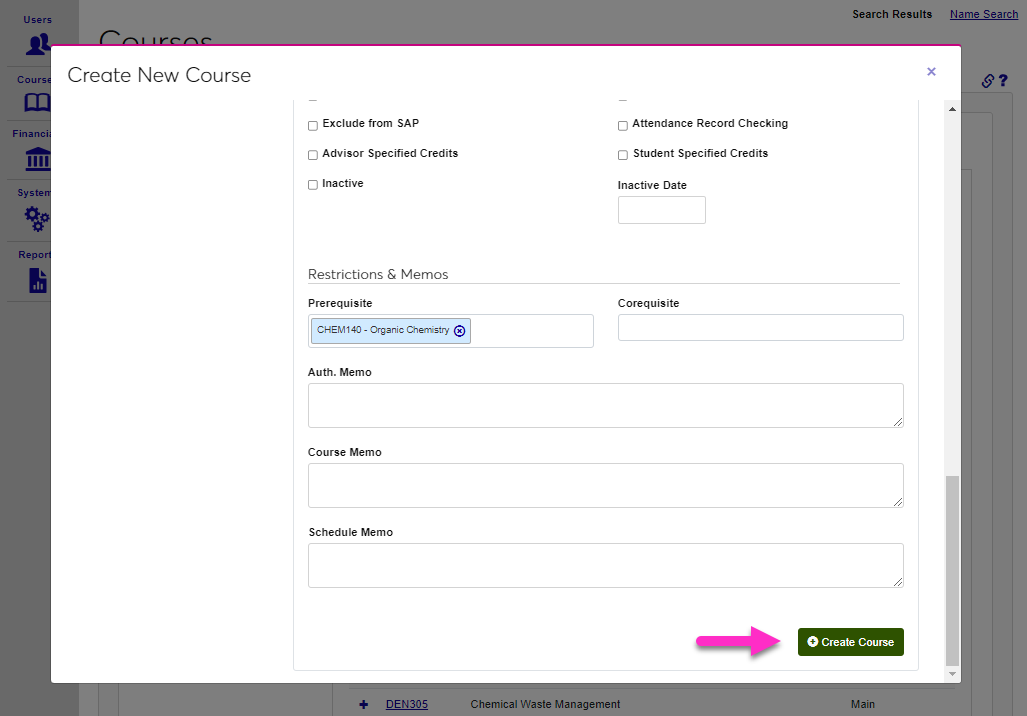
Task: Mark the course as Inactive
Action: (x=313, y=185)
